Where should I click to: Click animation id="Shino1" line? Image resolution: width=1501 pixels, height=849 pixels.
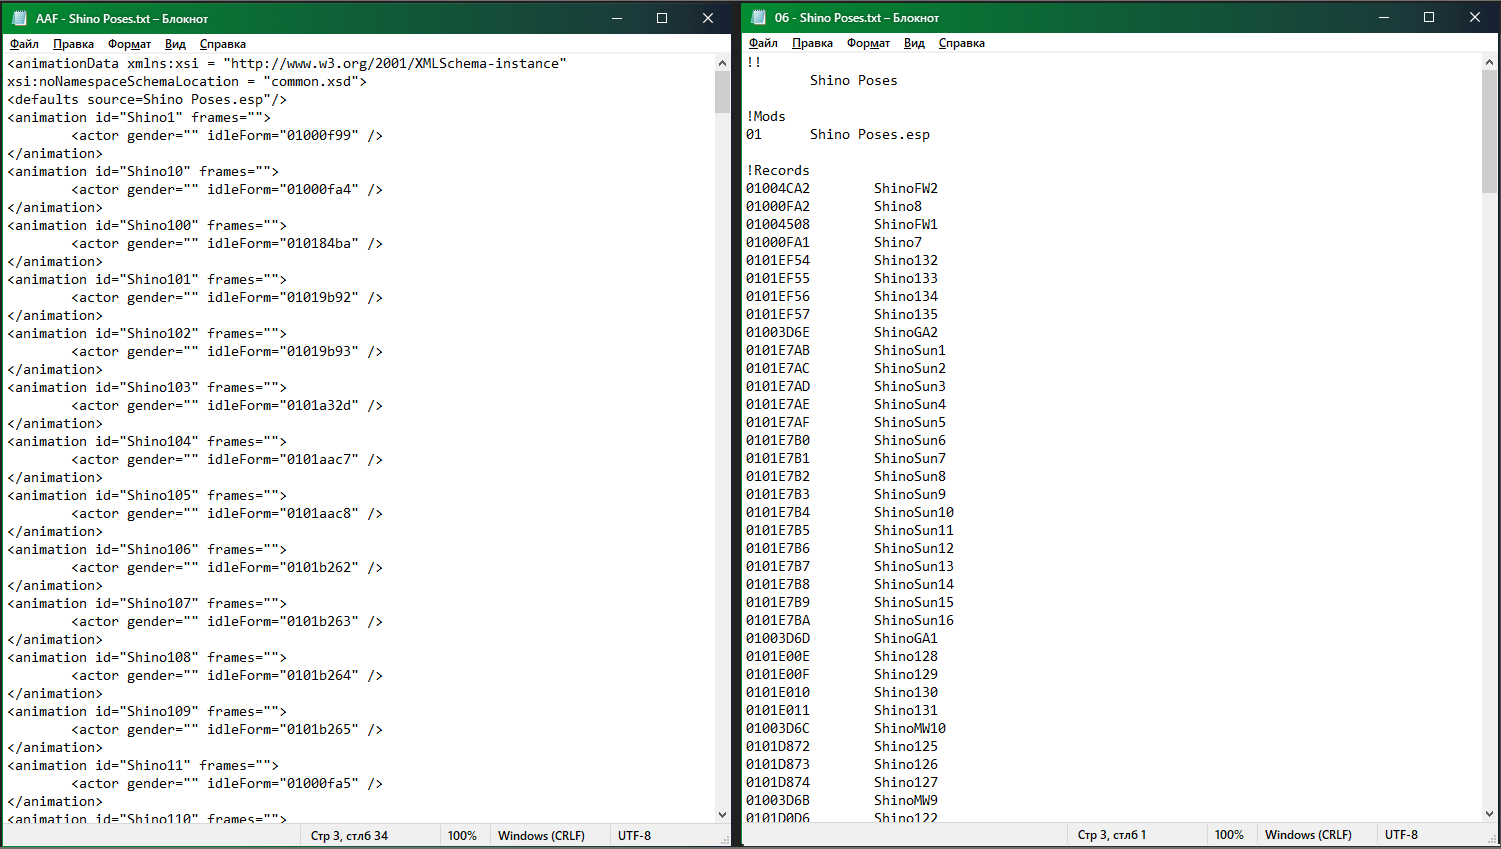tap(139, 117)
